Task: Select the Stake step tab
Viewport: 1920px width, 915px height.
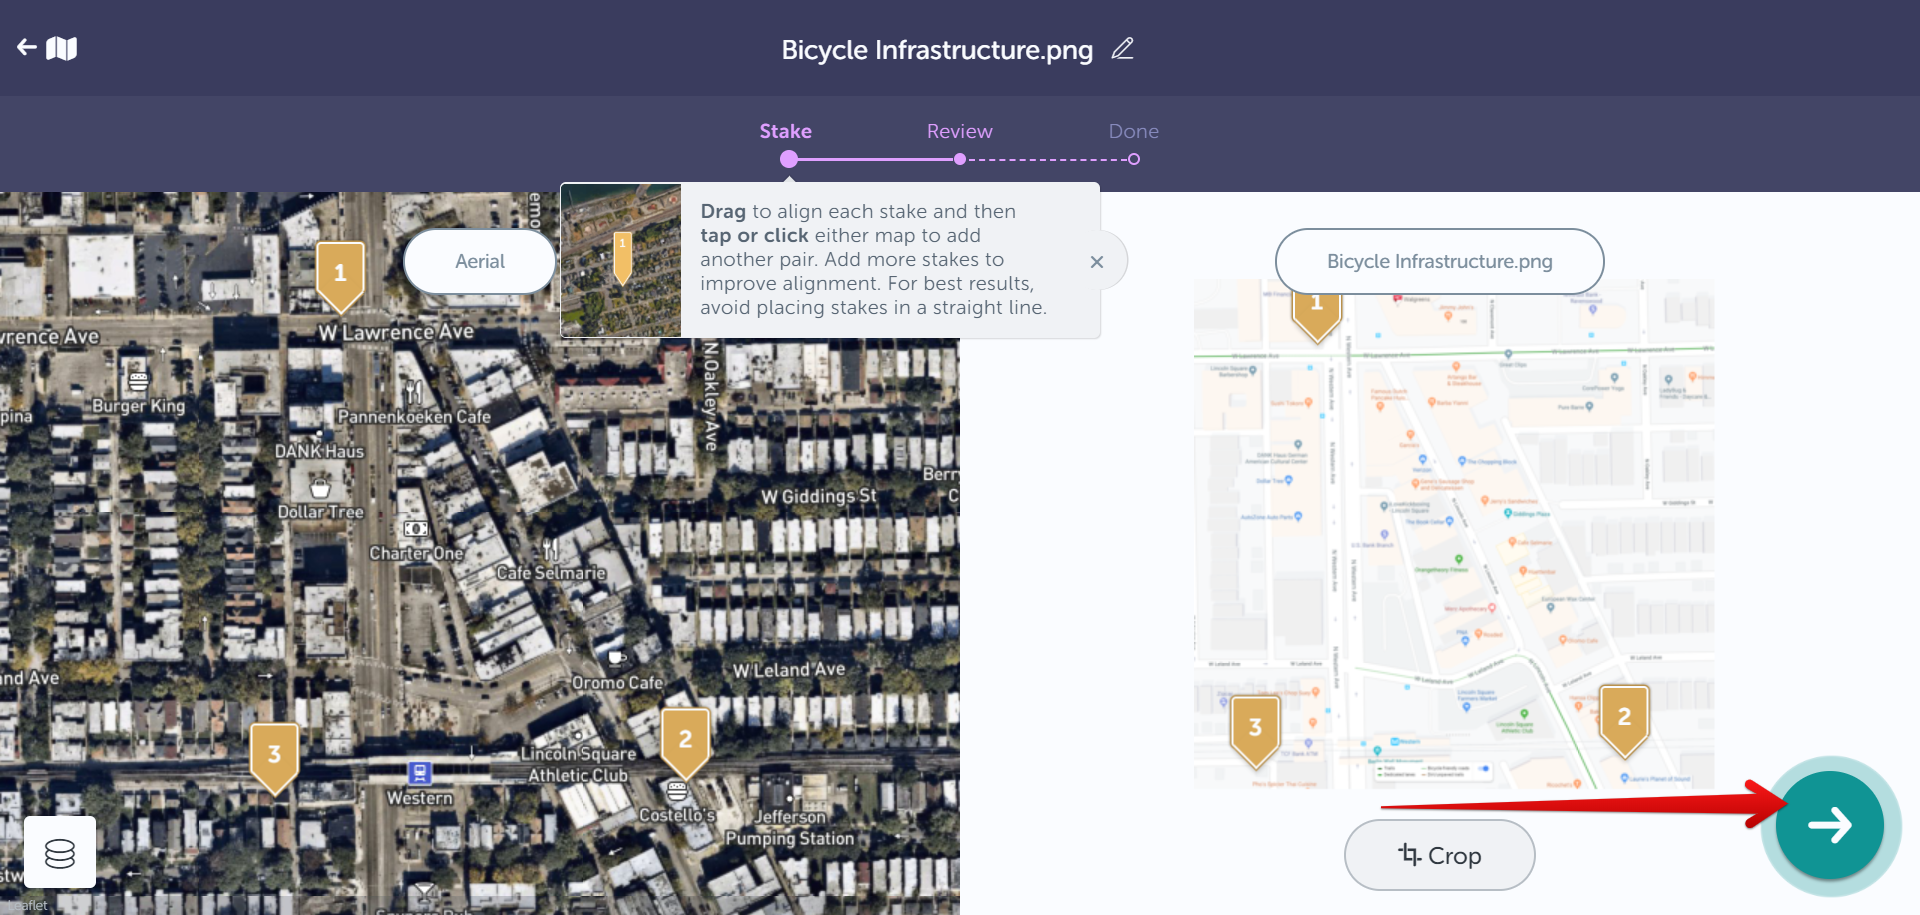Action: click(x=785, y=131)
